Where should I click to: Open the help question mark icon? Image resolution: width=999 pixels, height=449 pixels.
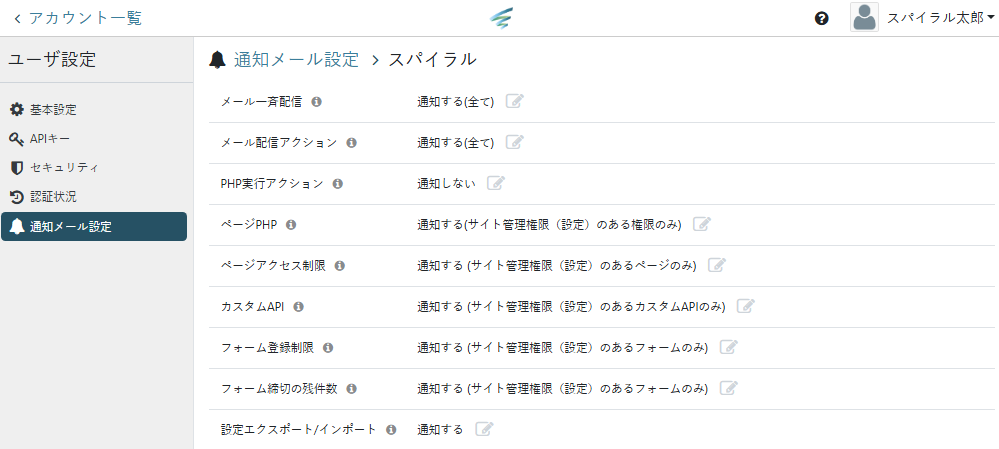coord(822,18)
